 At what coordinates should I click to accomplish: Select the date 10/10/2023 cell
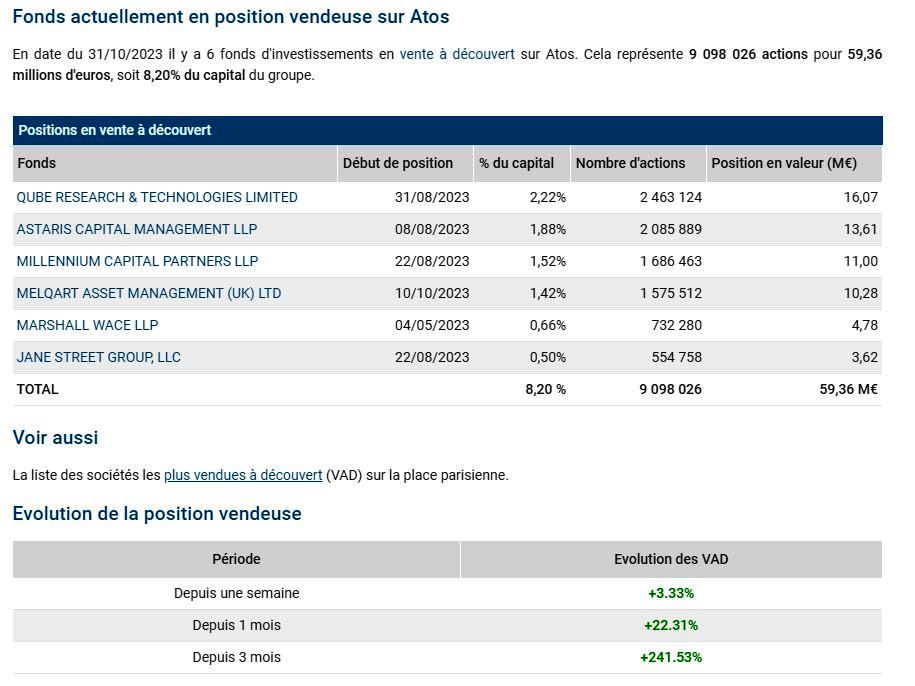[x=432, y=293]
